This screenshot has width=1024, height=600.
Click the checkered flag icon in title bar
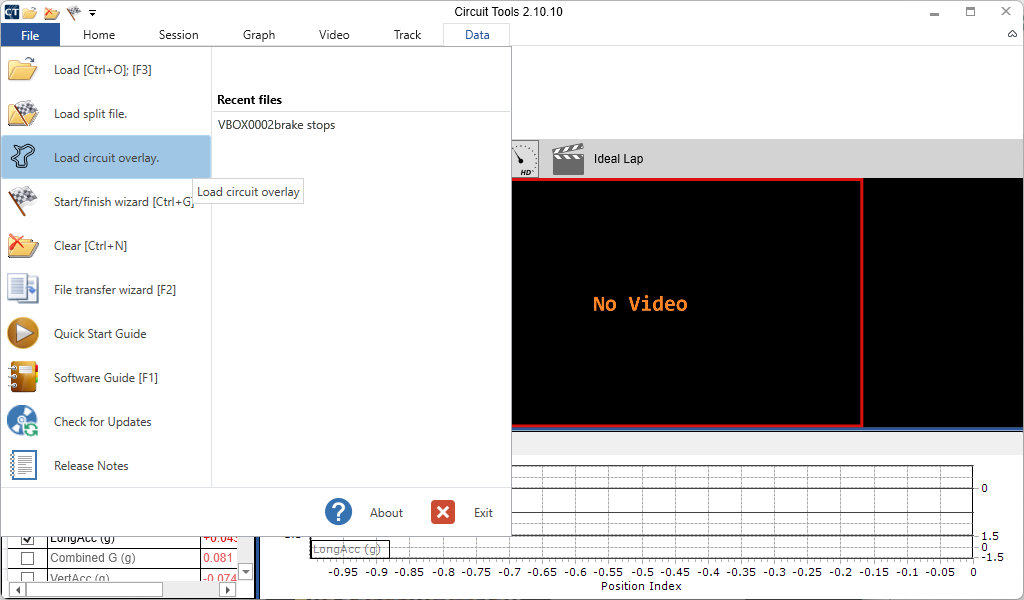coord(74,12)
